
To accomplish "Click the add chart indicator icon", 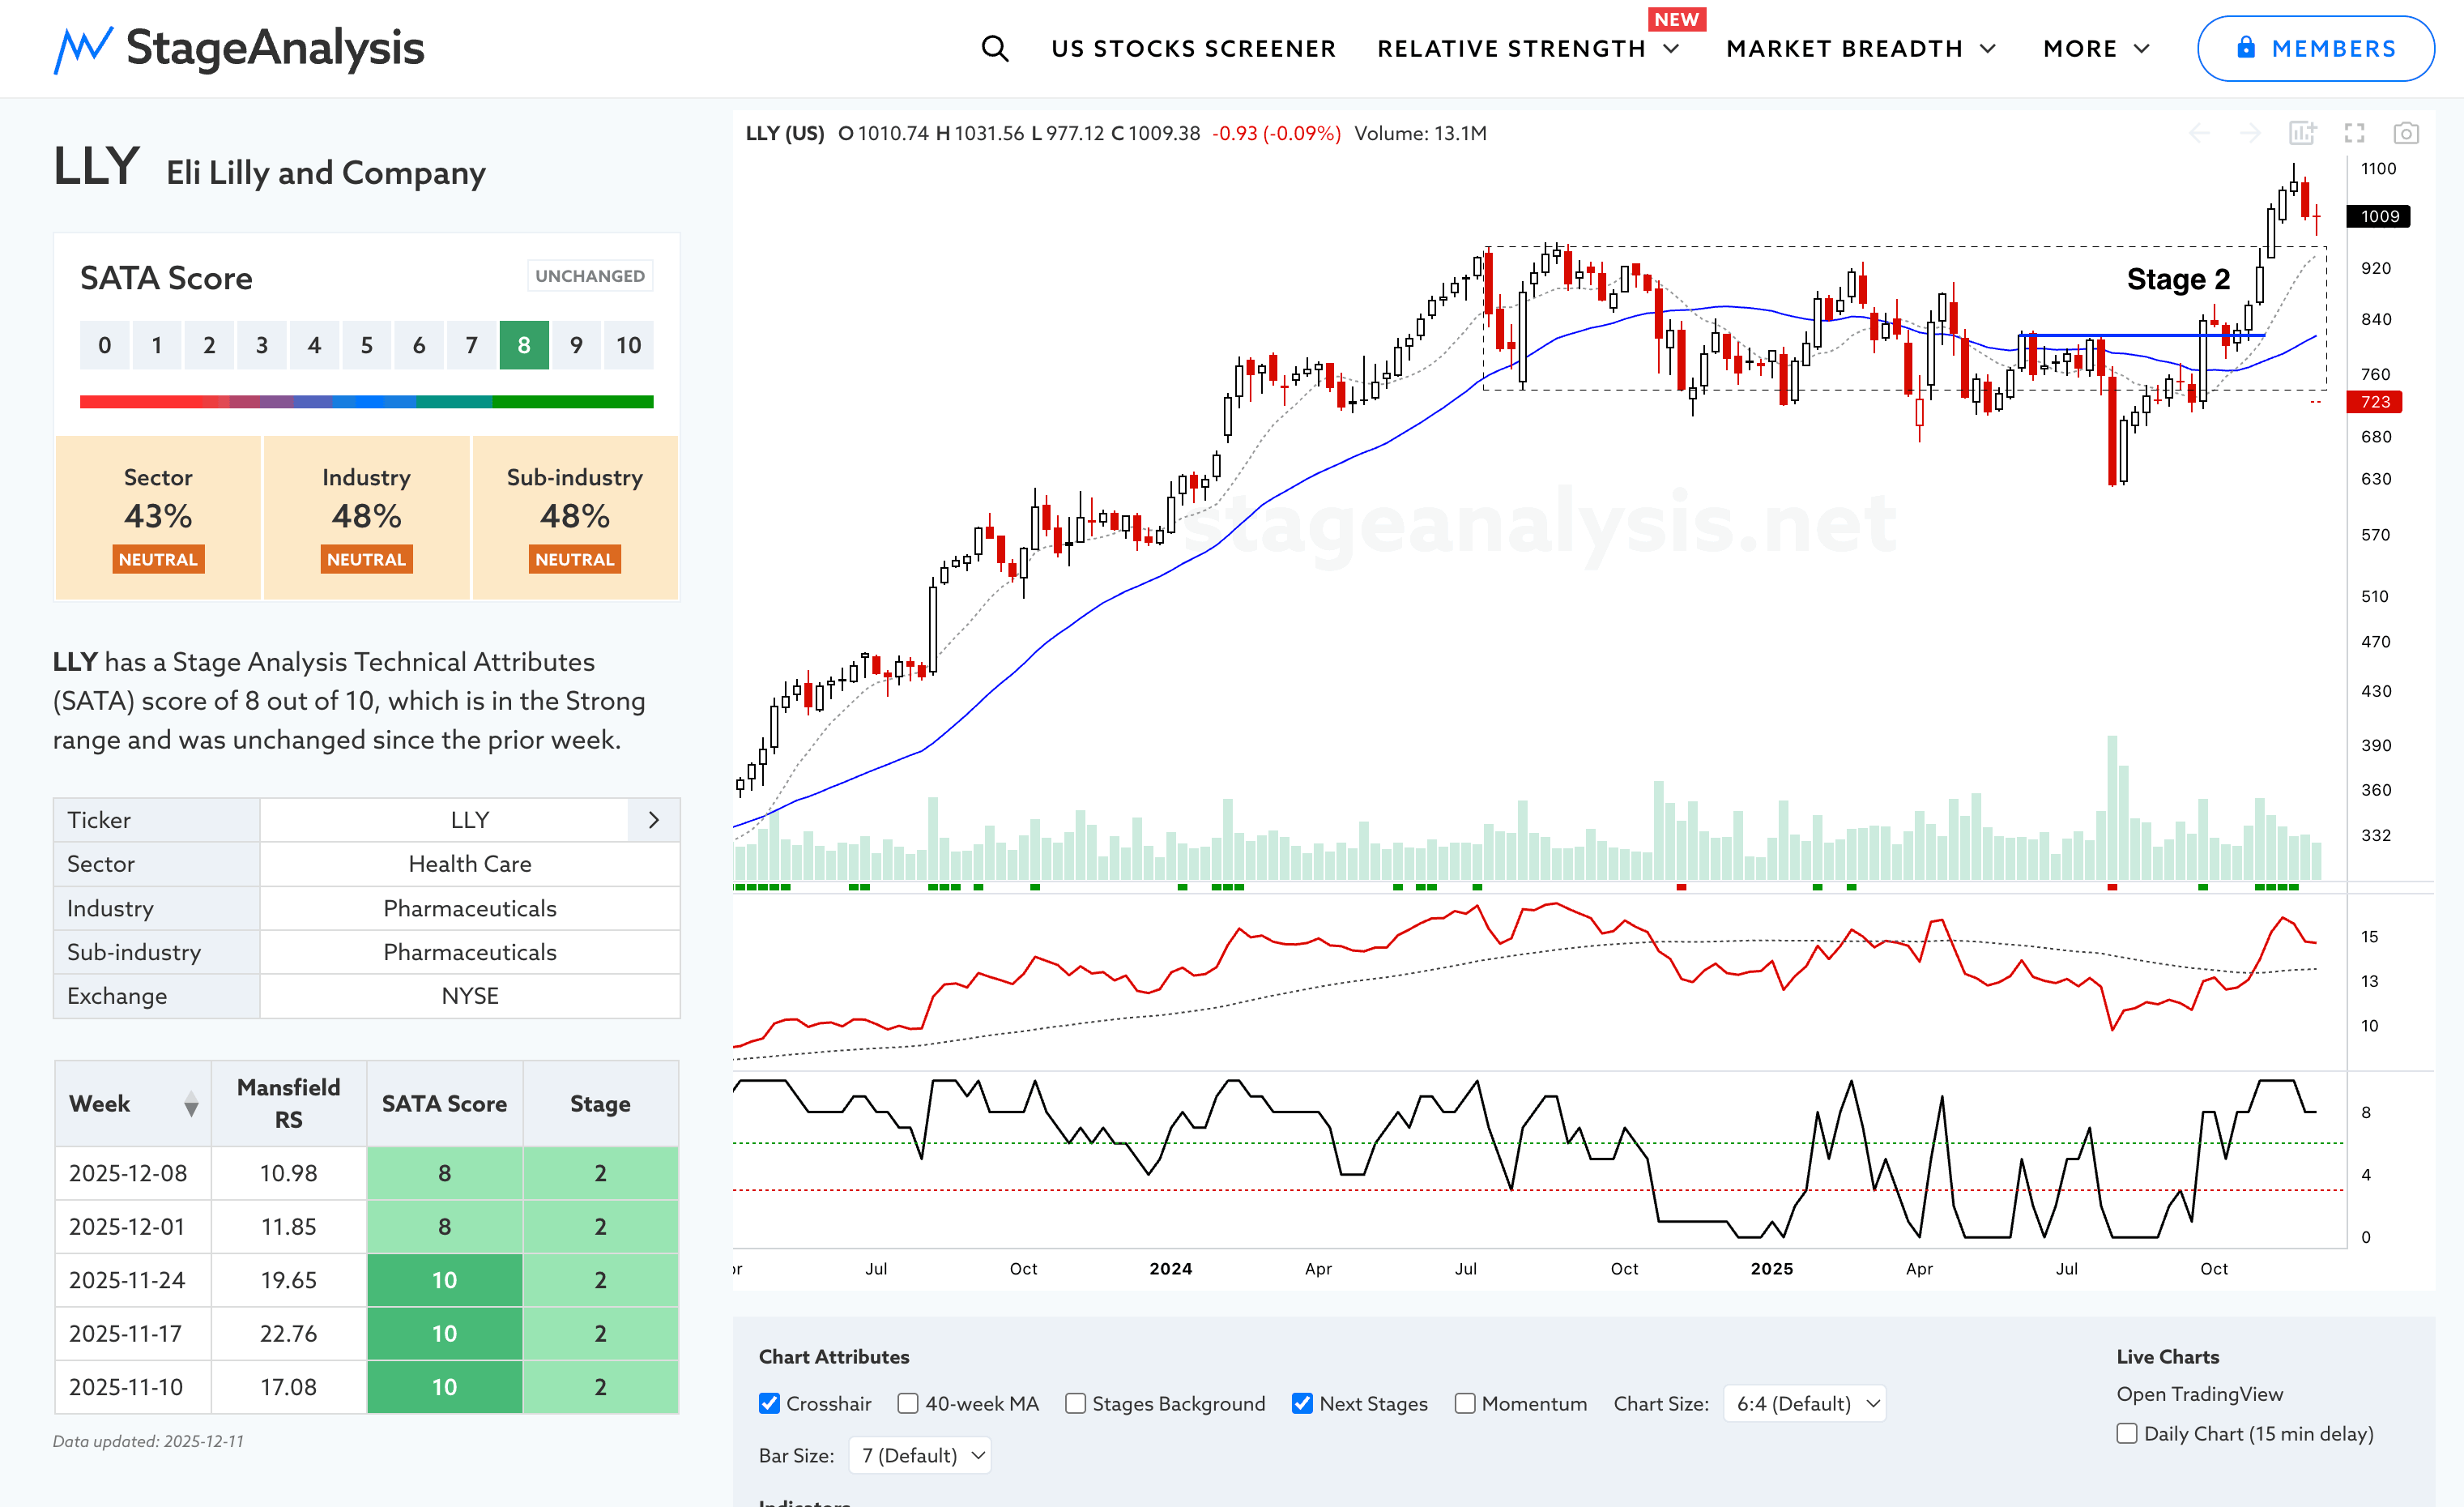I will pyautogui.click(x=2302, y=133).
